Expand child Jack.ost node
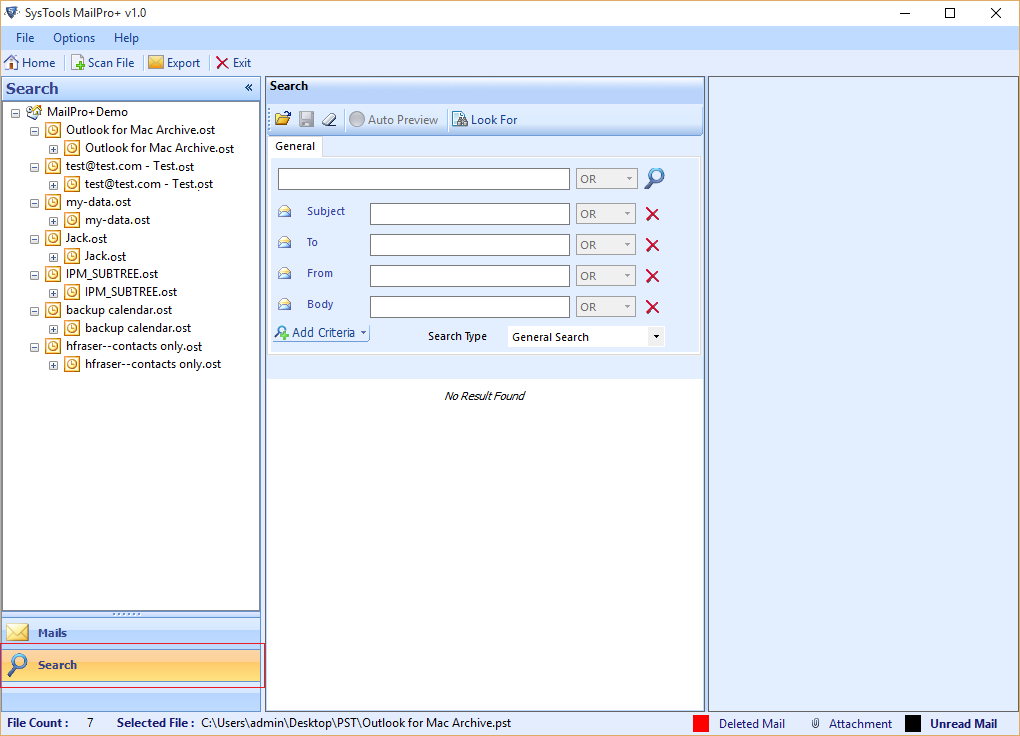The width and height of the screenshot is (1020, 736). tap(53, 258)
